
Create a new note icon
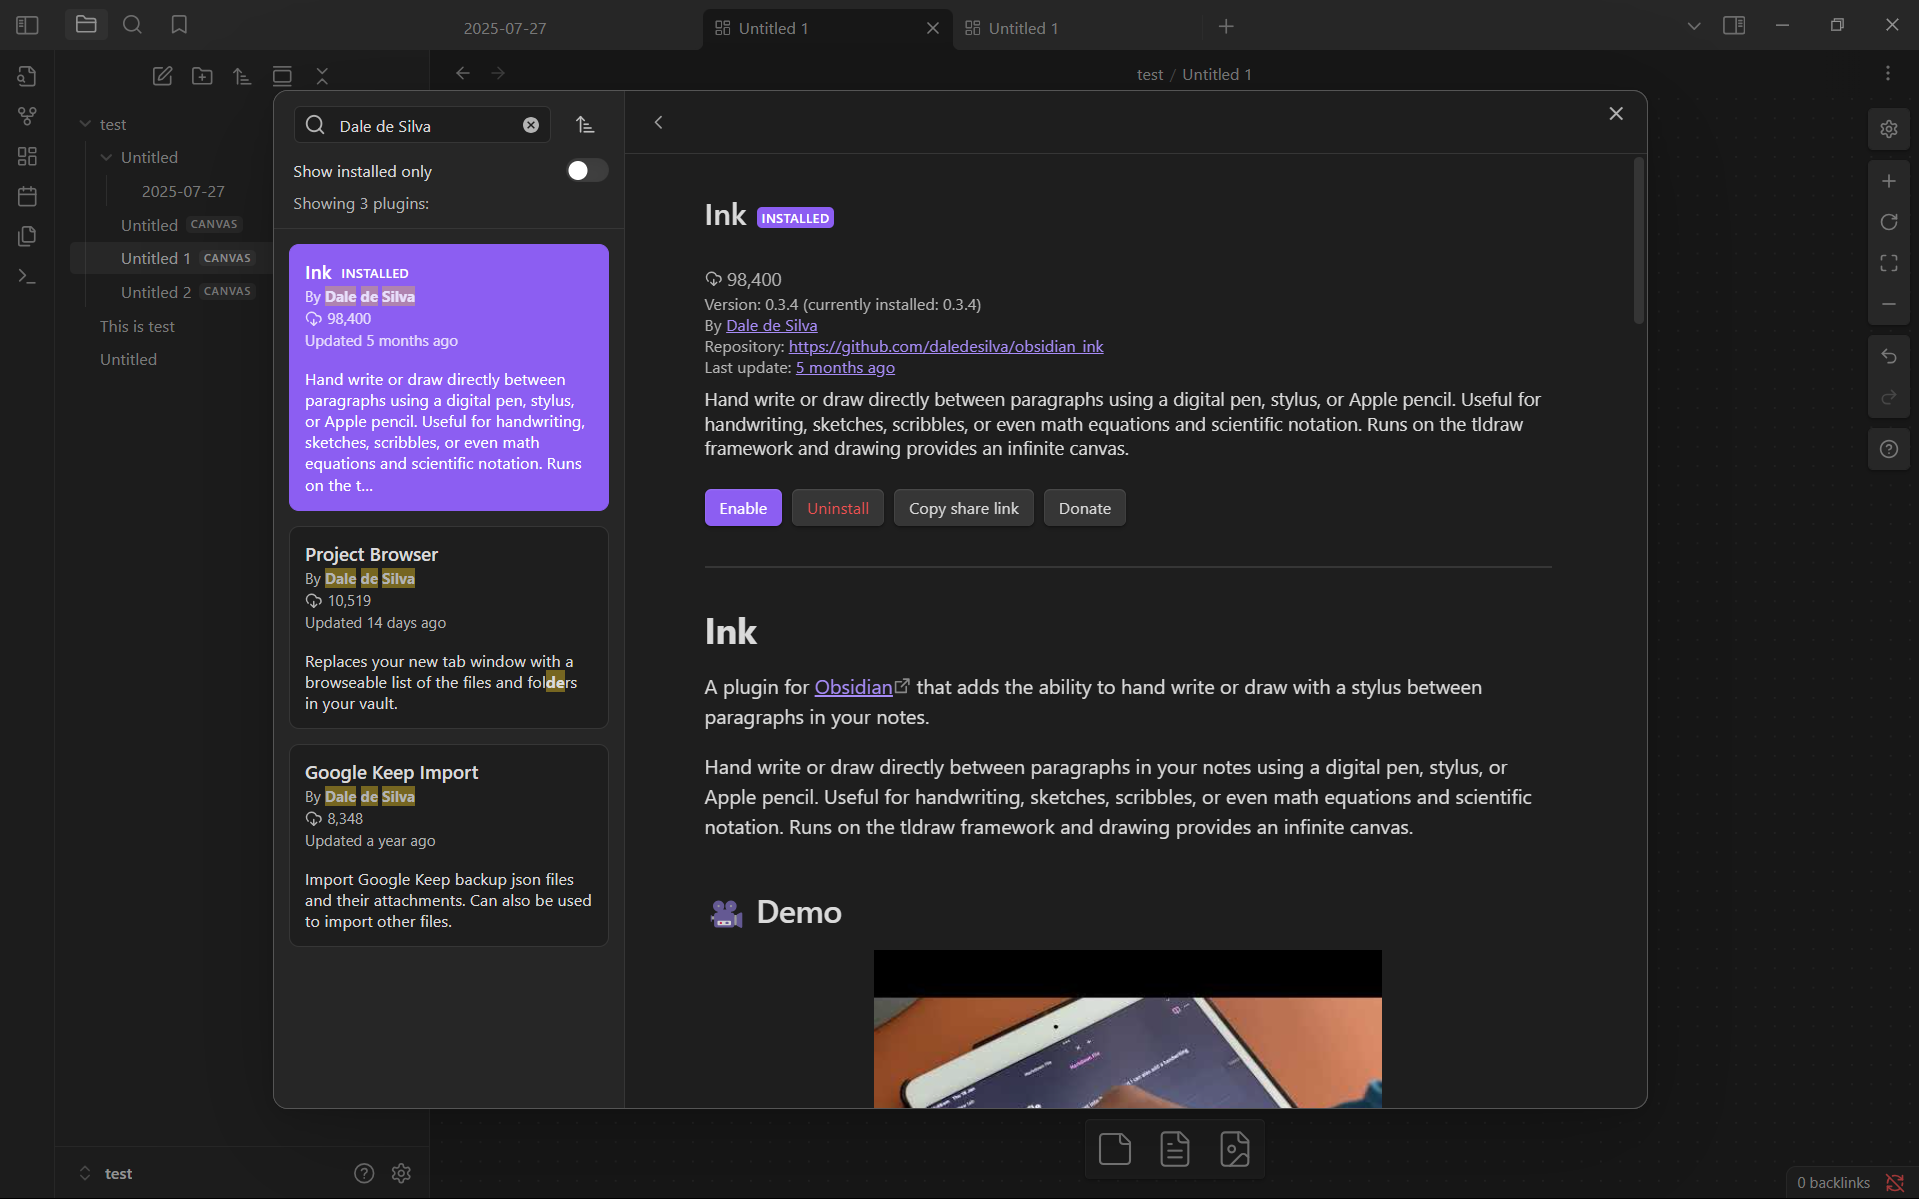(x=162, y=76)
